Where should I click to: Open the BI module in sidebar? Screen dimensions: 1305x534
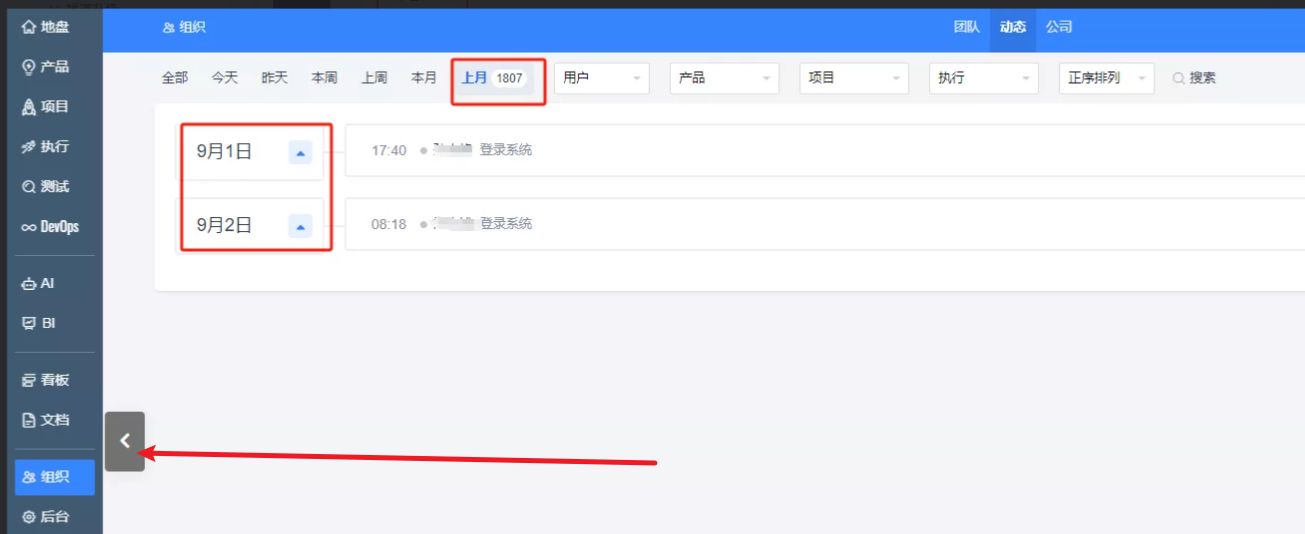pos(40,323)
